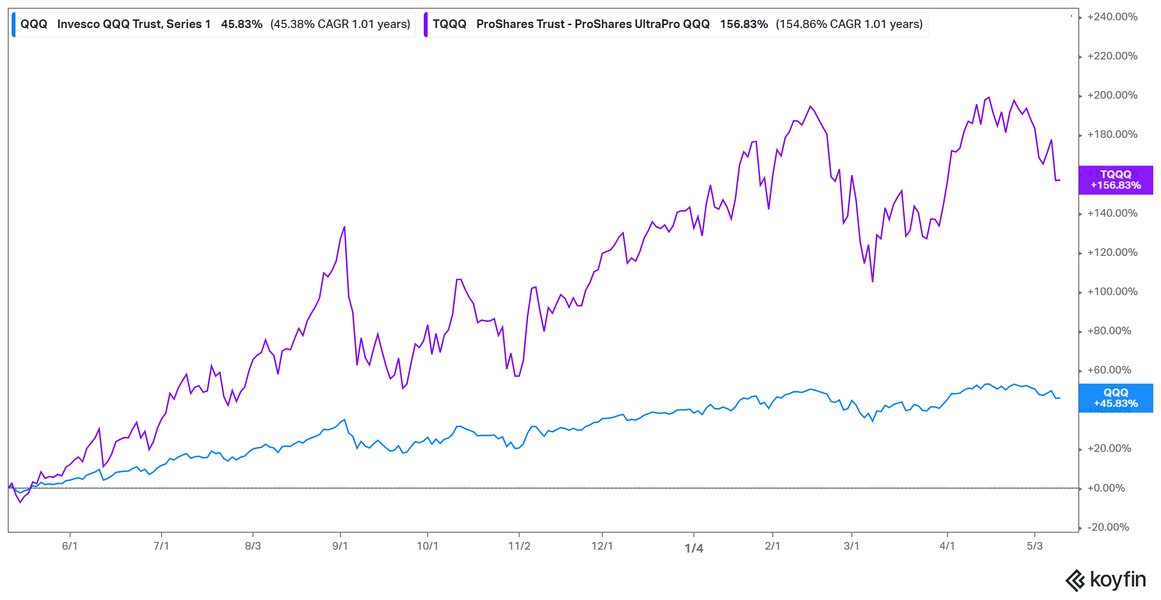Click the 10/1 date label

428,546
